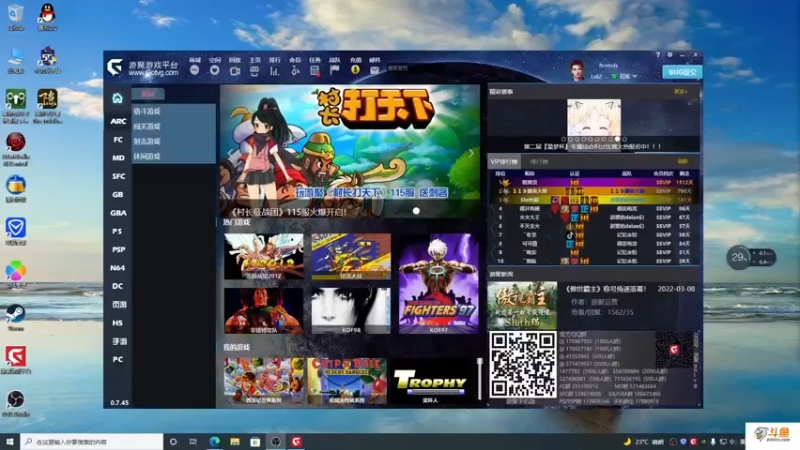Open the KOF98 game thumbnail
This screenshot has height=450, width=800.
[351, 311]
